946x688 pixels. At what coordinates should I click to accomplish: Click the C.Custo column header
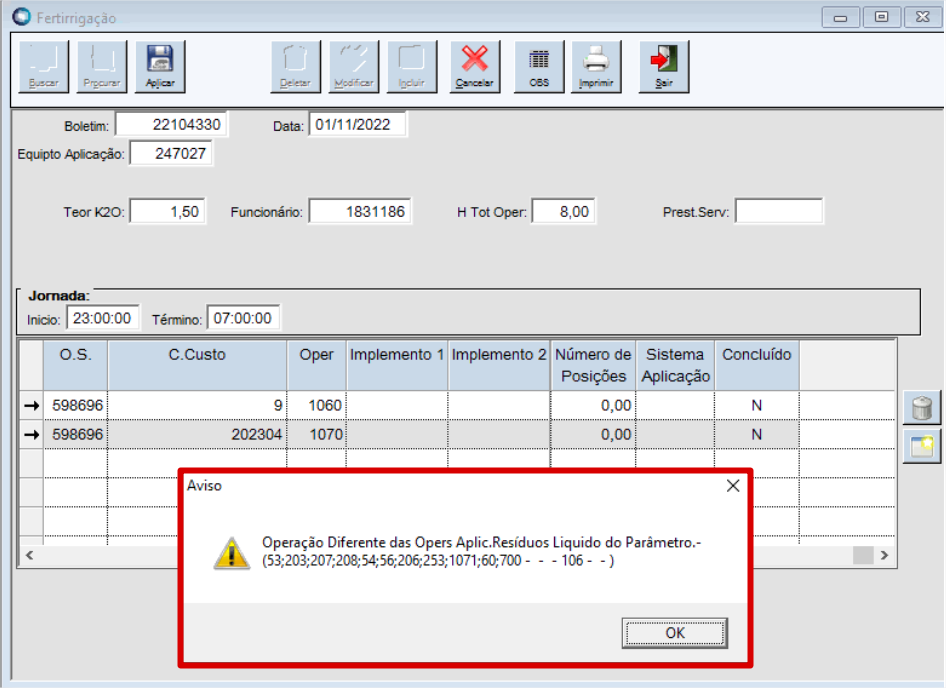pos(197,365)
